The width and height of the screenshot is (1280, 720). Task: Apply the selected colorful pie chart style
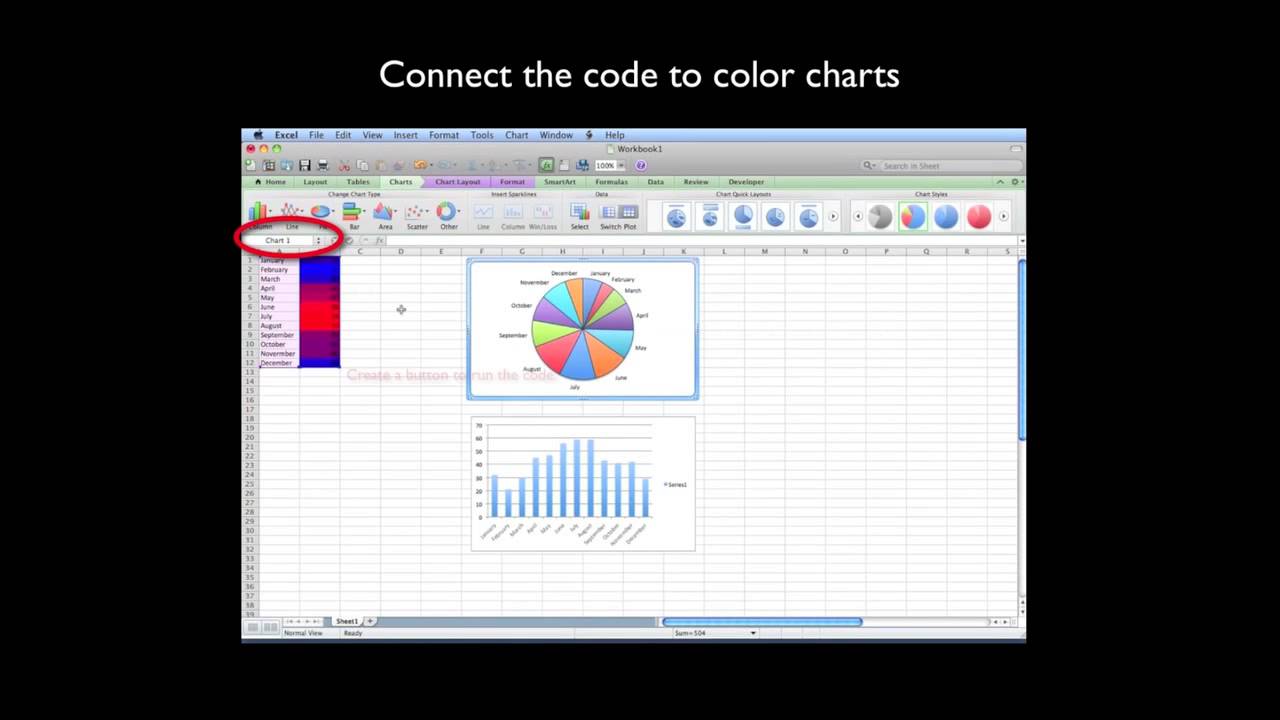(913, 216)
